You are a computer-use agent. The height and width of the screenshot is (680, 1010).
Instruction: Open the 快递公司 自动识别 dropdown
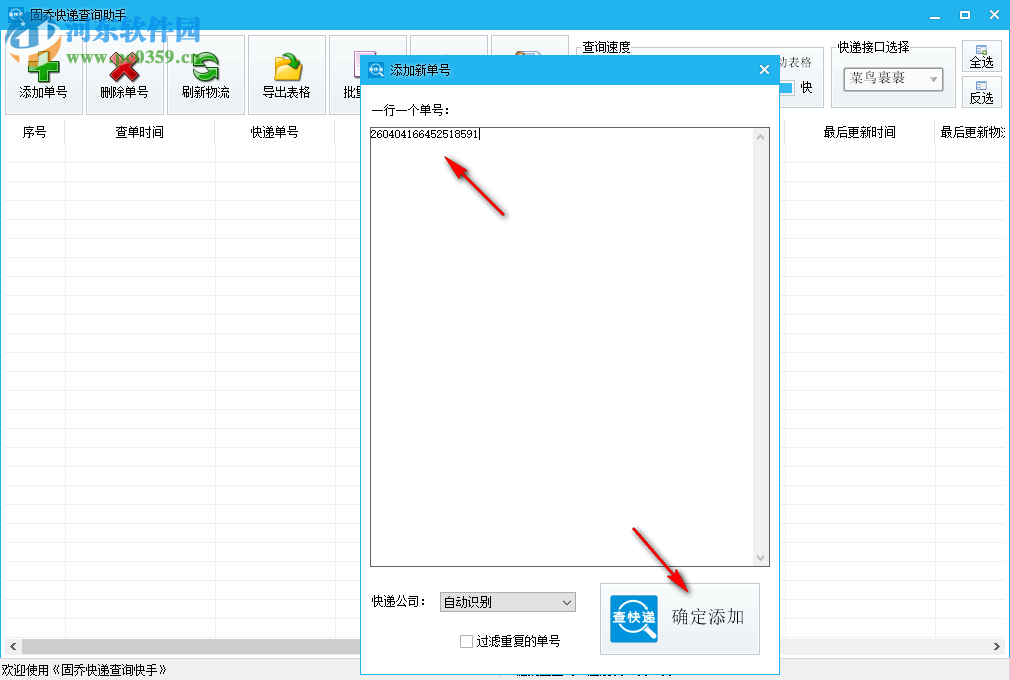tap(508, 602)
